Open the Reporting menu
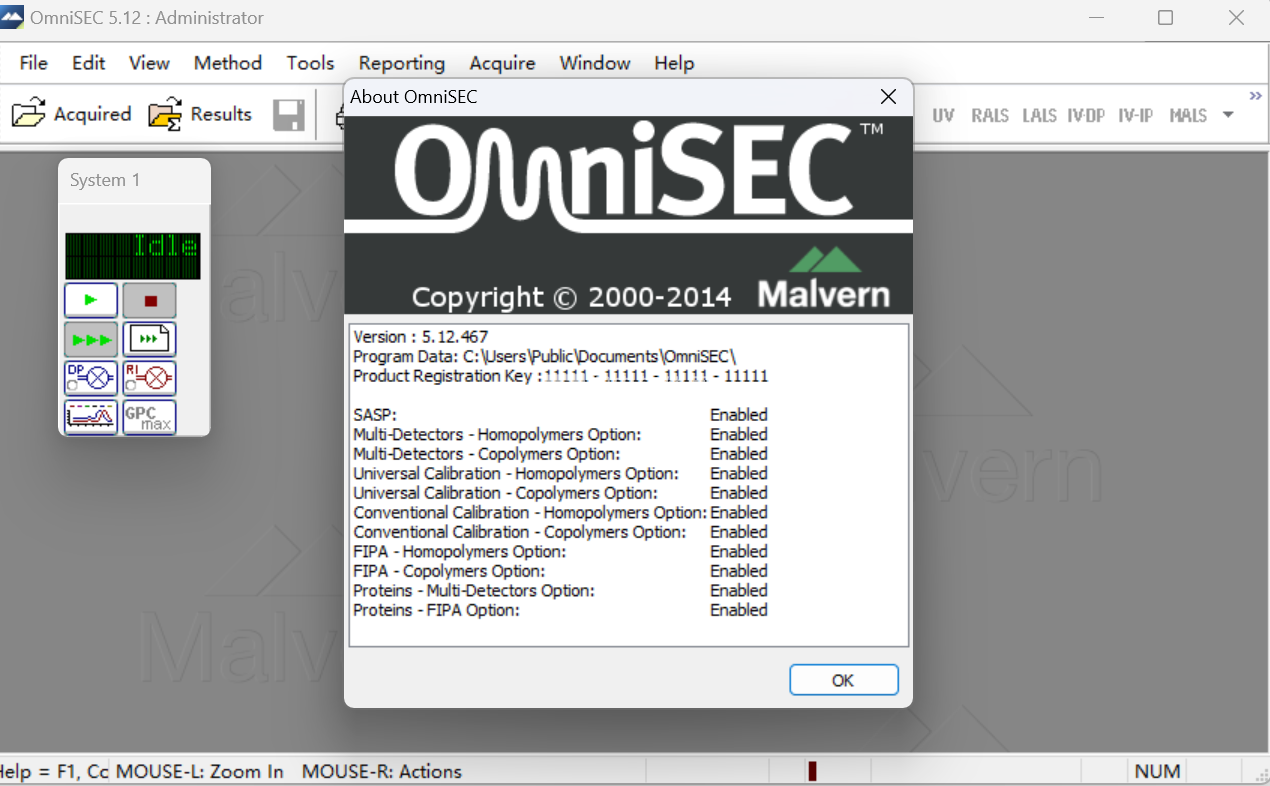The height and width of the screenshot is (786, 1270). (402, 63)
